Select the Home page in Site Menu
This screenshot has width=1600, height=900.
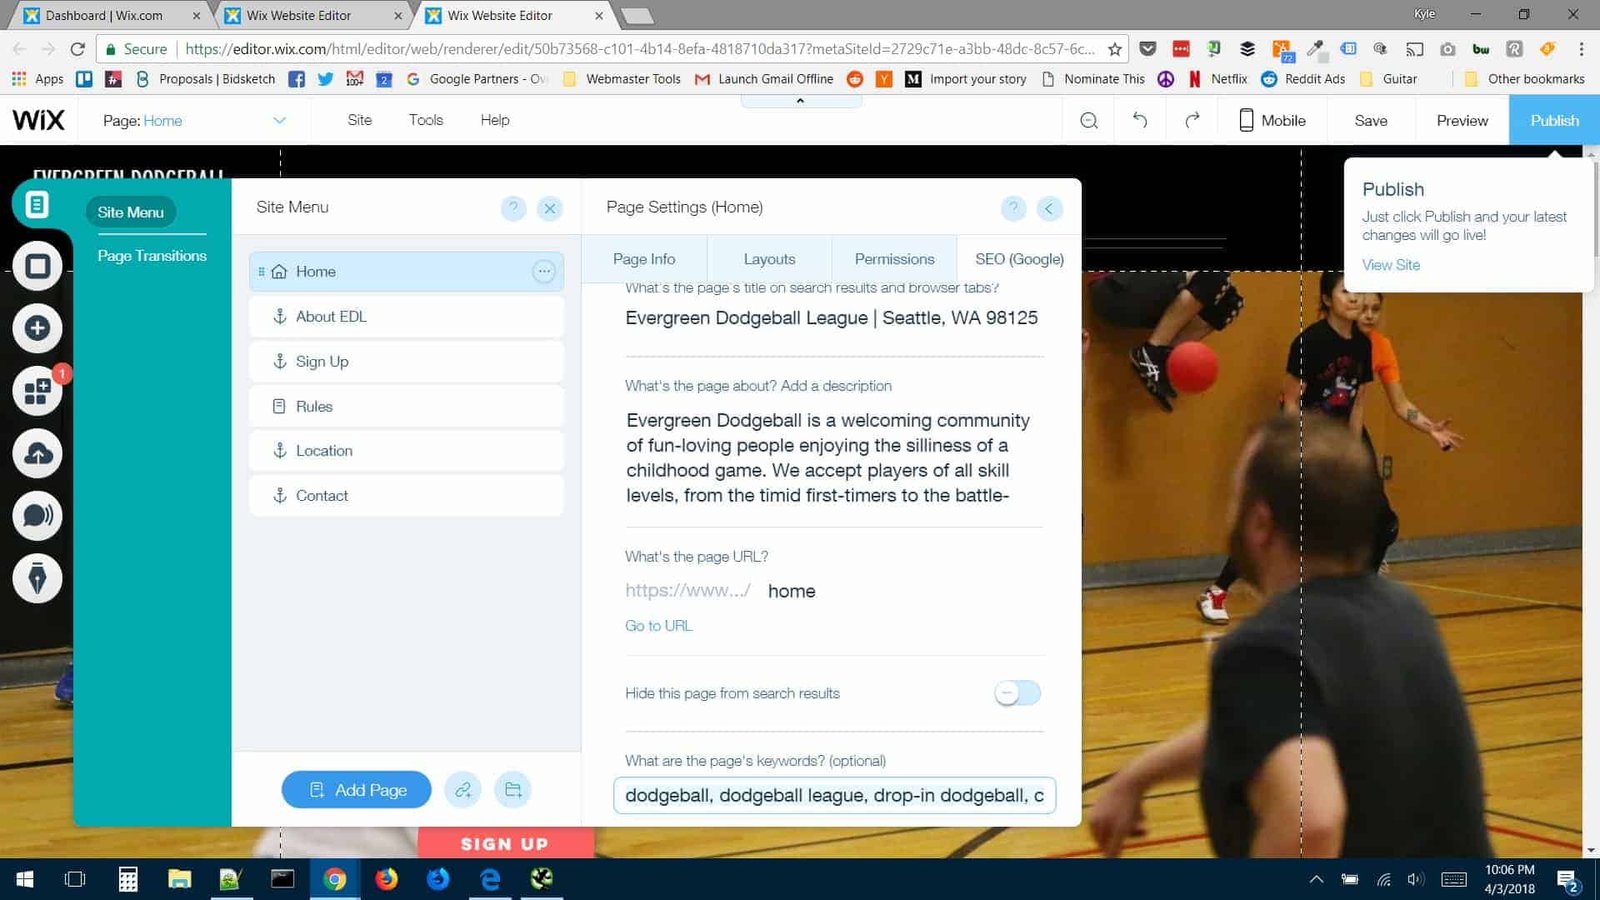pyautogui.click(x=406, y=271)
